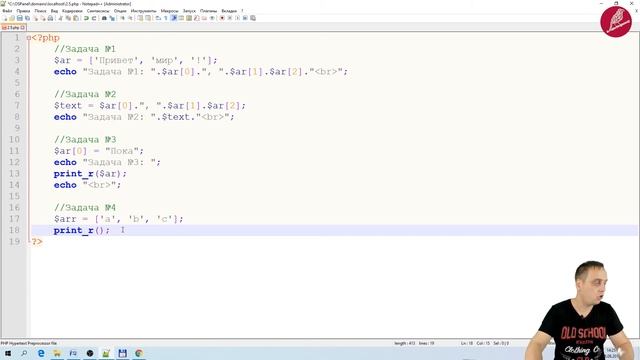Click the New file toolbar icon
Screen dimensions: 640x360
click(x=5, y=18)
